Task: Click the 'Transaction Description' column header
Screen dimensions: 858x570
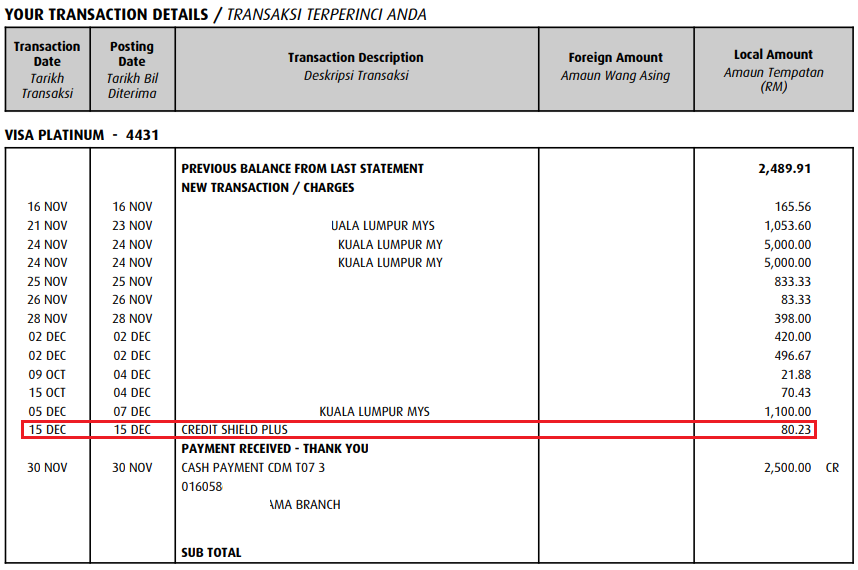Action: pos(356,69)
